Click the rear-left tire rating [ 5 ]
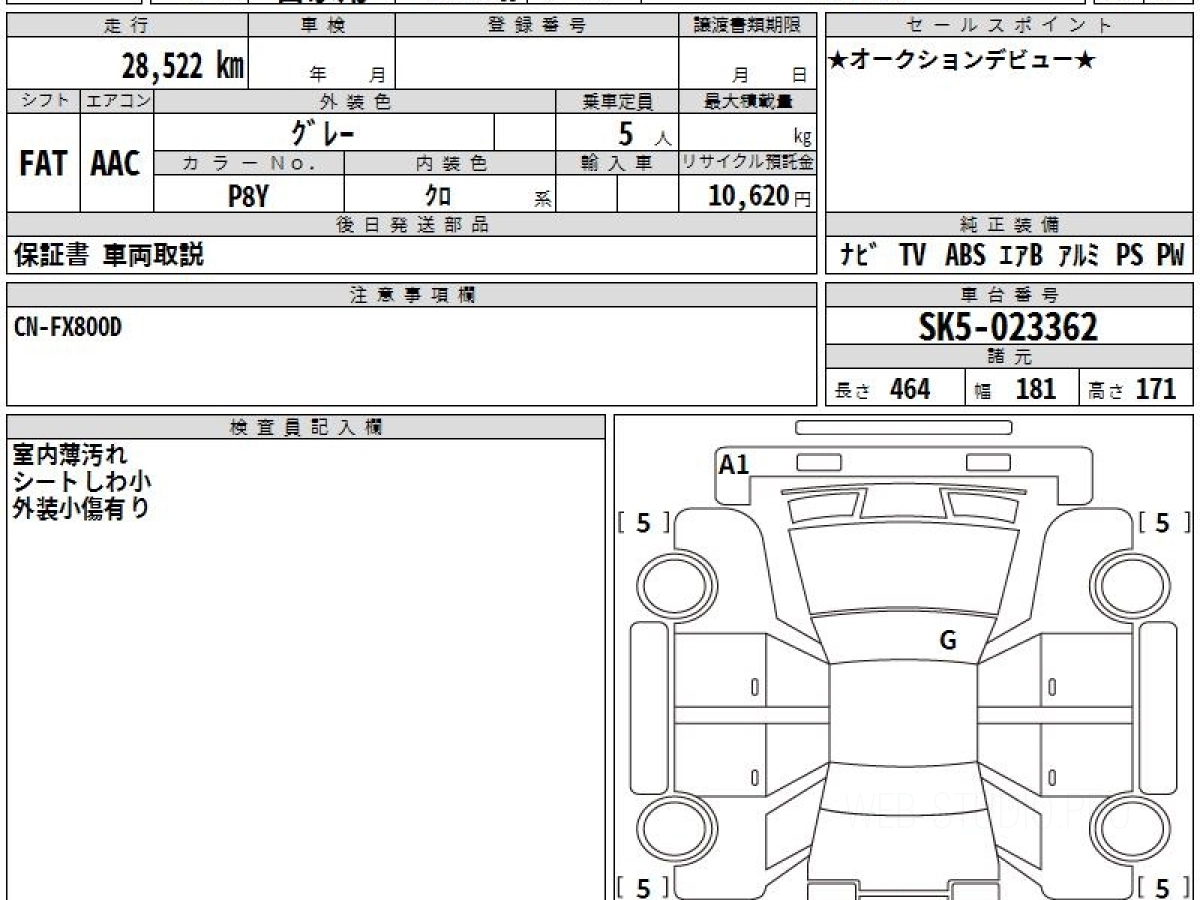The image size is (1200, 900). [x=643, y=886]
